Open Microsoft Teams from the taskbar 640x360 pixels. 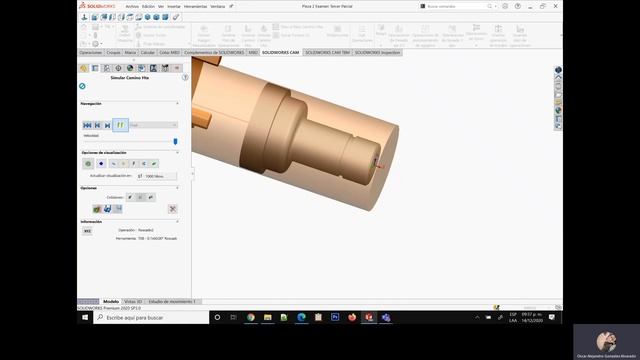tap(386, 317)
